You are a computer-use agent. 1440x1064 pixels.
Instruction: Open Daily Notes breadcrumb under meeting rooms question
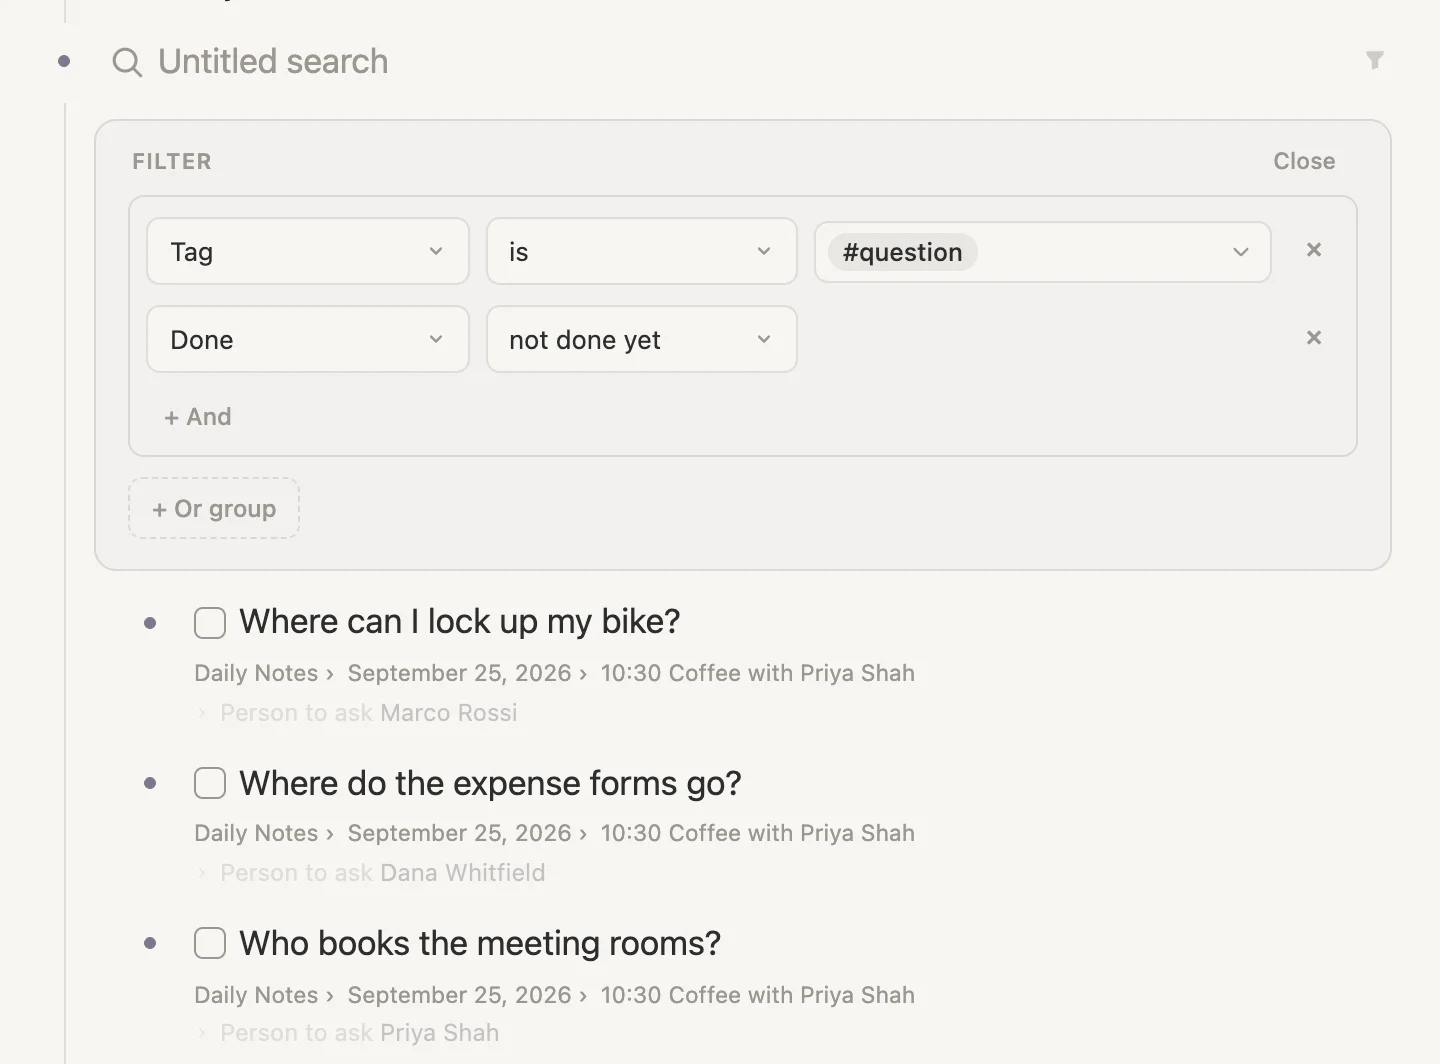256,995
